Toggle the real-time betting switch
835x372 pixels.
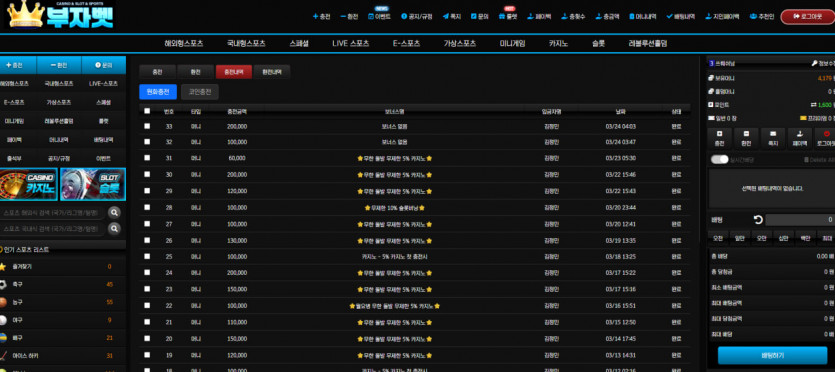point(719,160)
